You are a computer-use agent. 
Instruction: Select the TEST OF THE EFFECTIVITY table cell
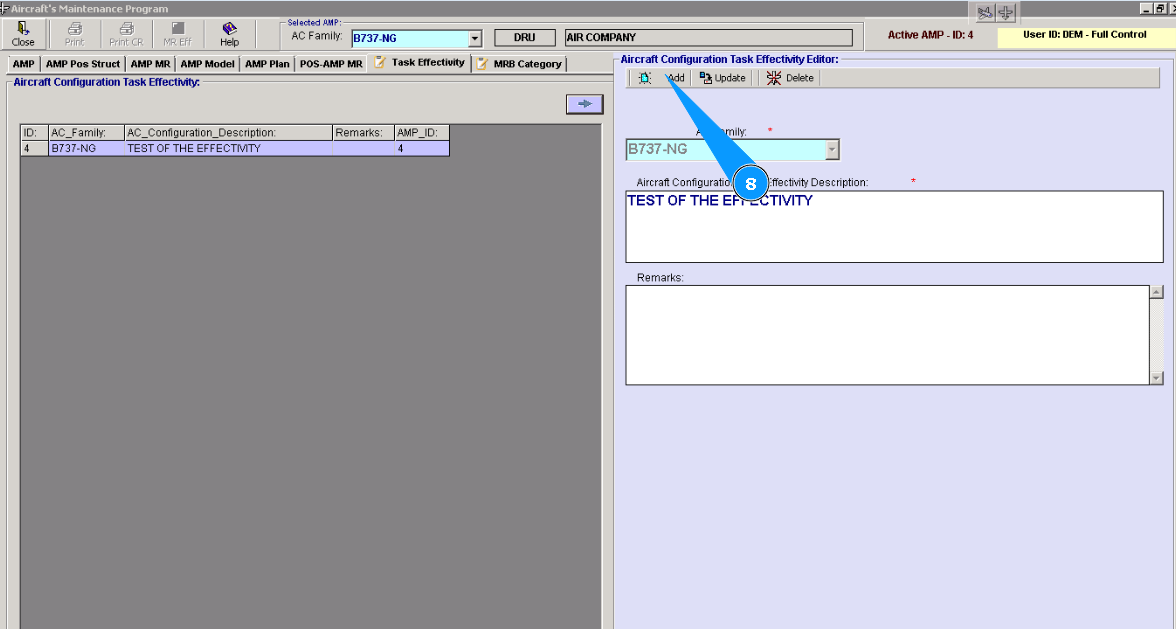coord(228,148)
